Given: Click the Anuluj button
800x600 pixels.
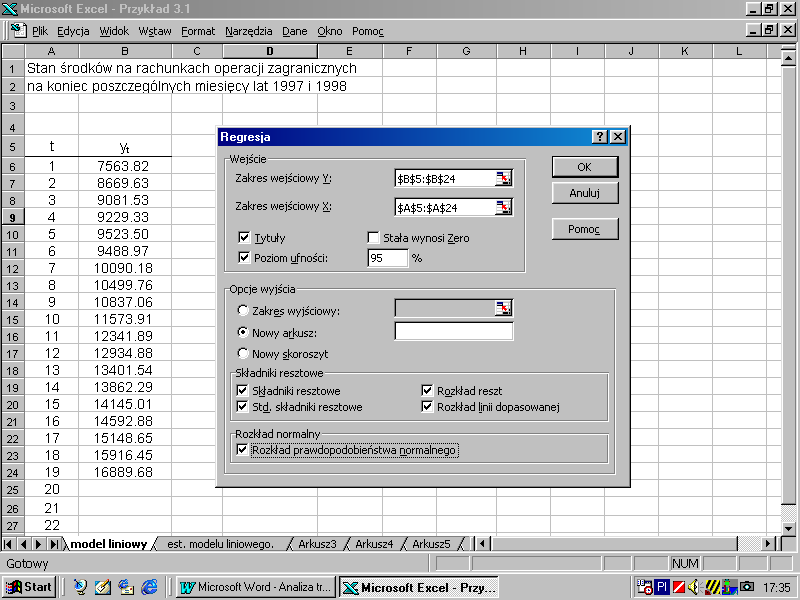Looking at the screenshot, I should pyautogui.click(x=585, y=193).
